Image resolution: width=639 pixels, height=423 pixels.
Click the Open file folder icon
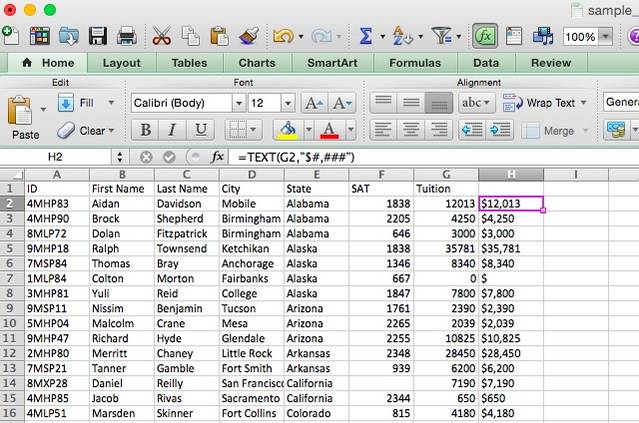69,36
